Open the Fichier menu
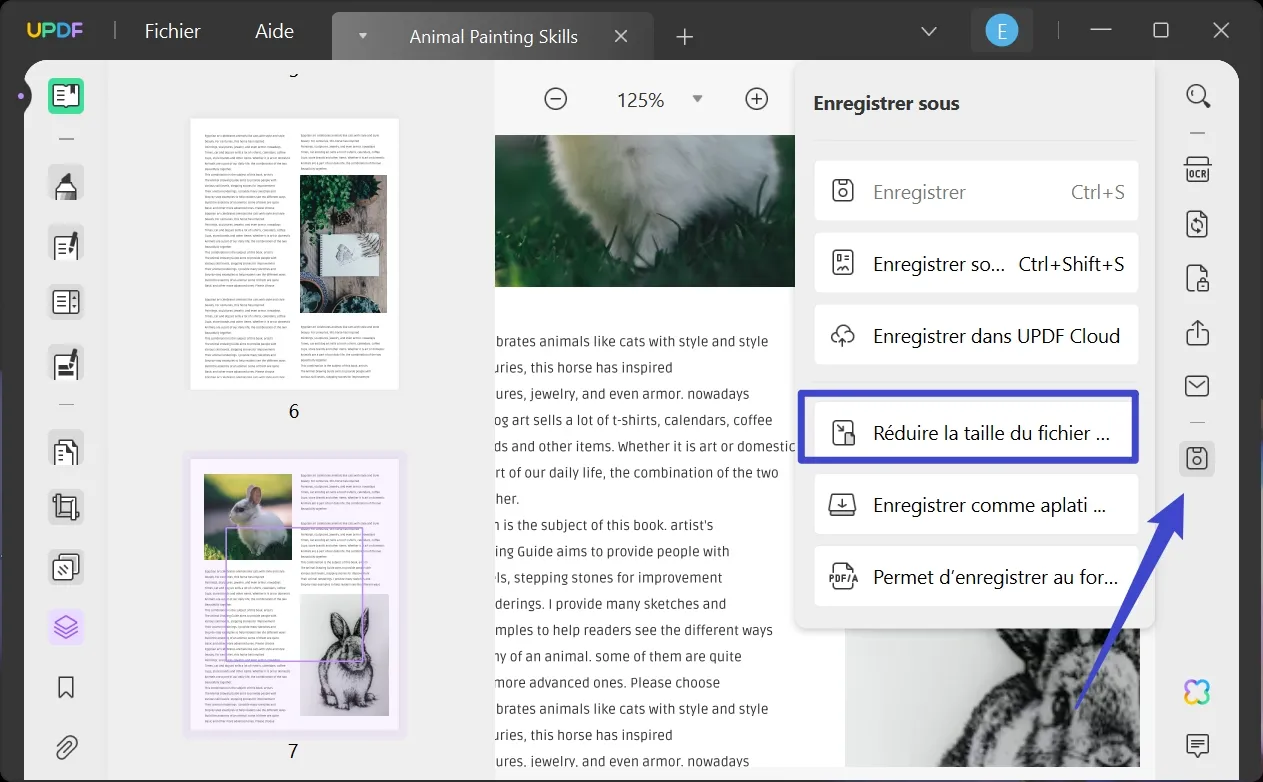1263x782 pixels. click(173, 31)
